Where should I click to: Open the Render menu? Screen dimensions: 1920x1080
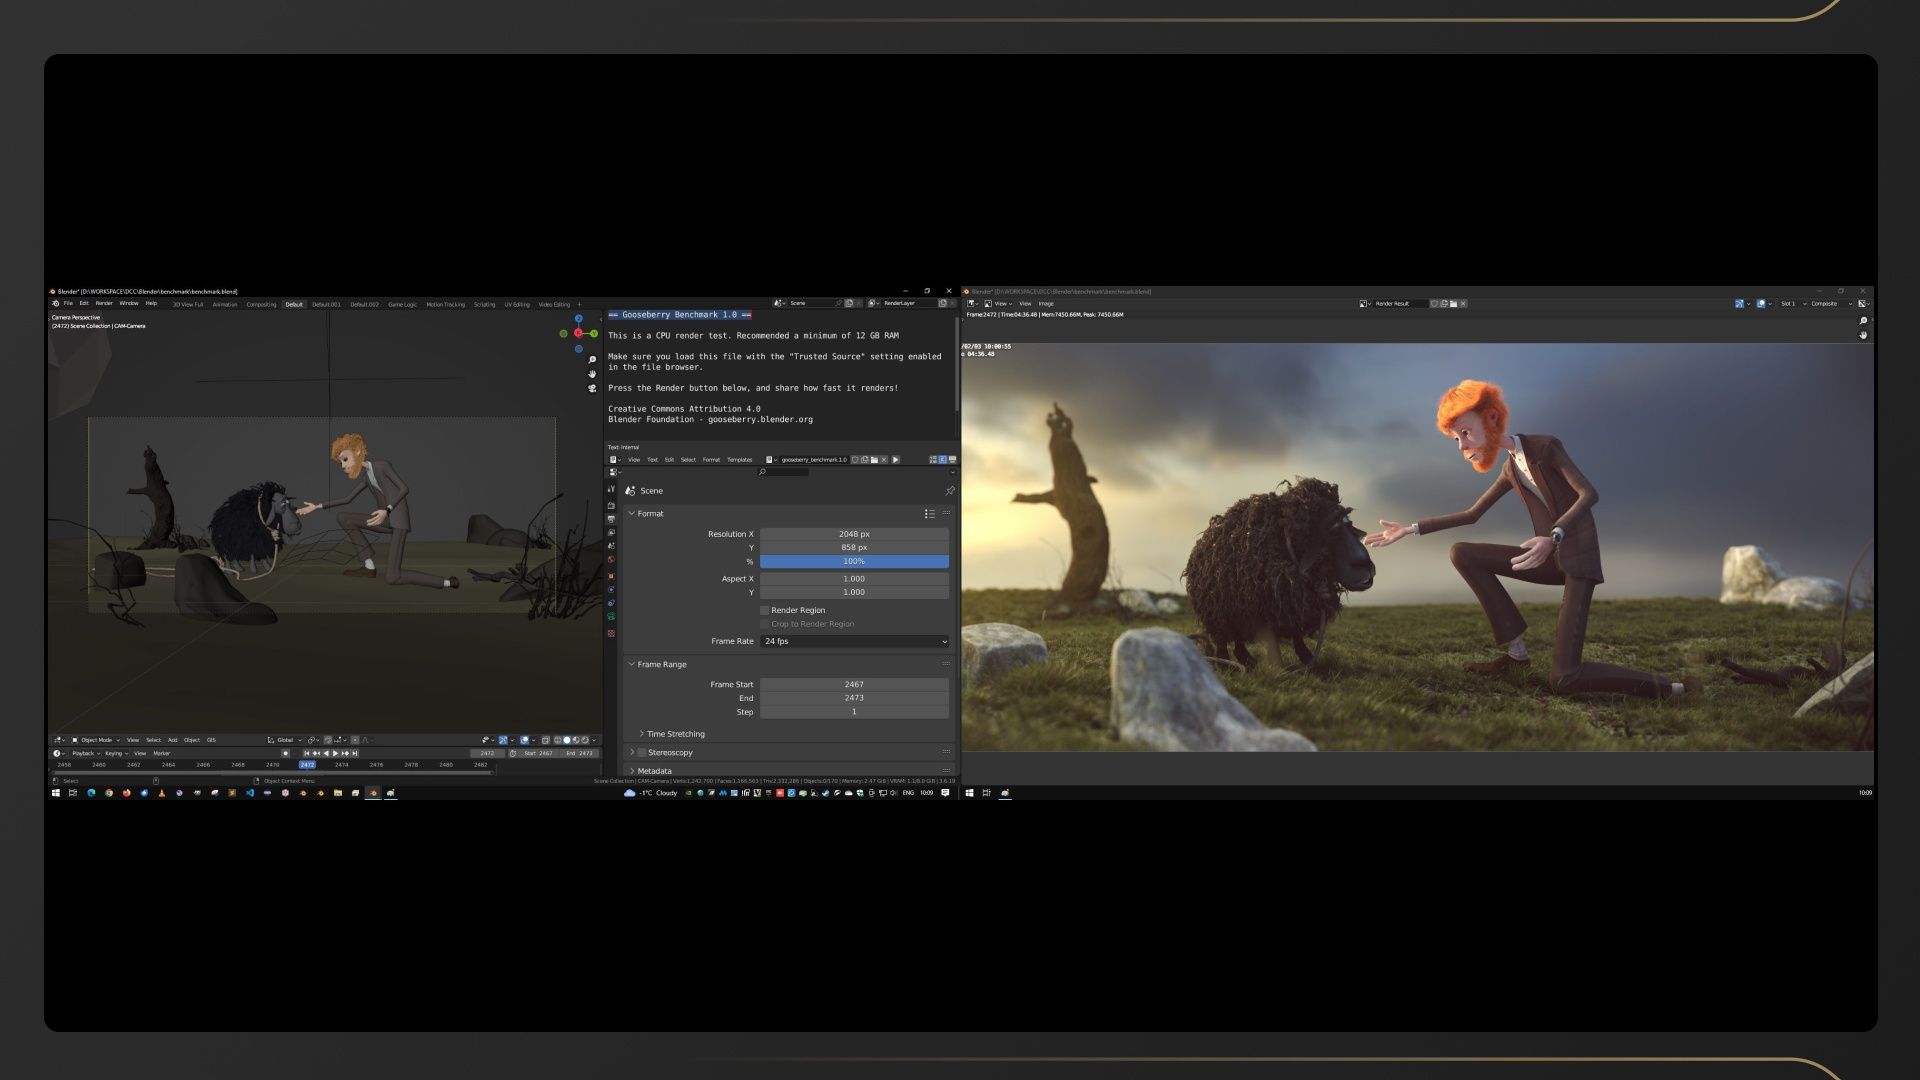(104, 303)
